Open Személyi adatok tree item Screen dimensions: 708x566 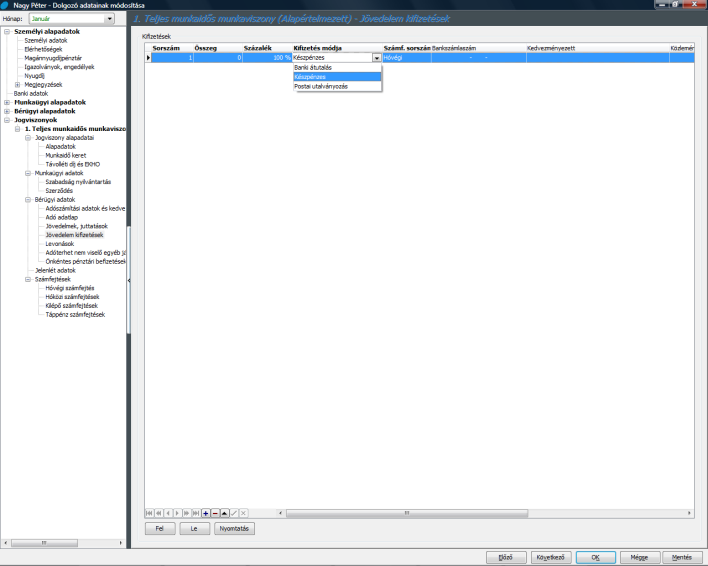coord(46,41)
